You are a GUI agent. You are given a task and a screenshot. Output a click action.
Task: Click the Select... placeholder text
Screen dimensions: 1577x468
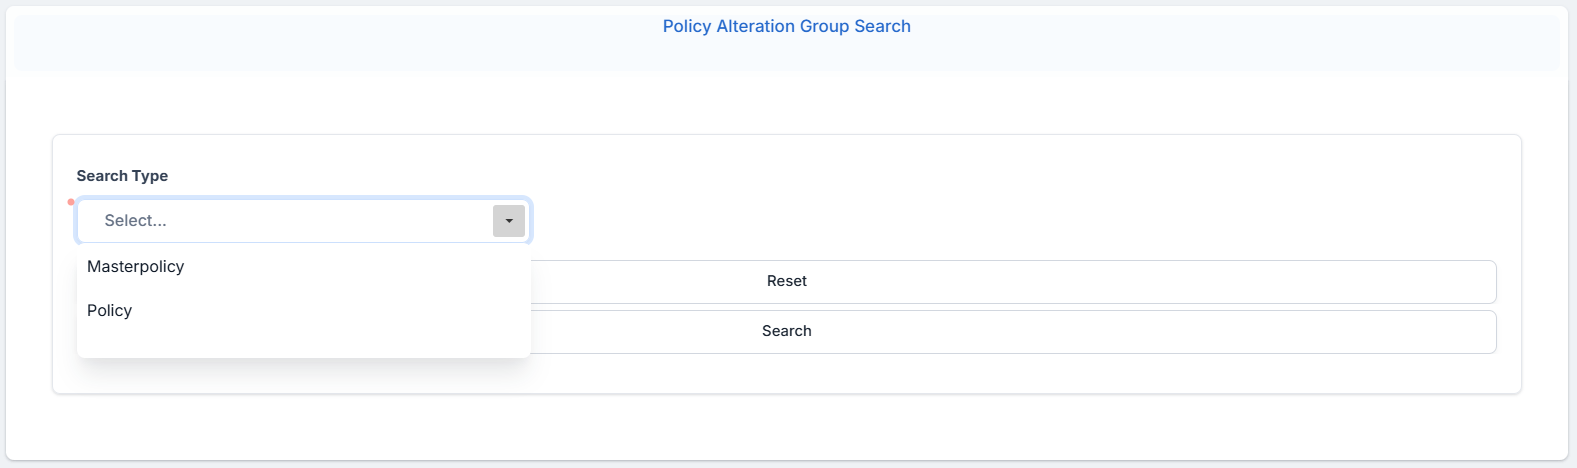click(x=135, y=221)
